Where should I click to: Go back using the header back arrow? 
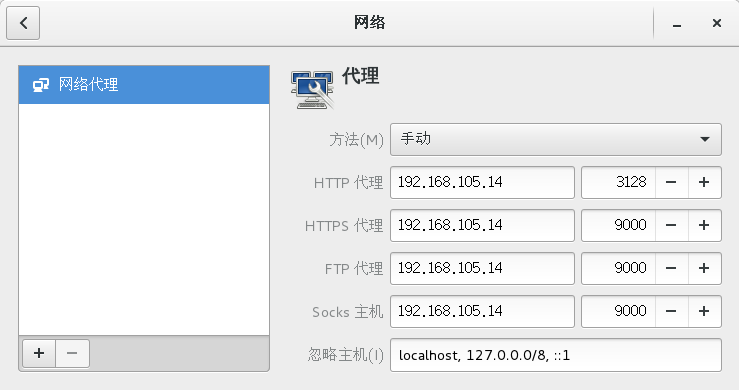(x=23, y=23)
